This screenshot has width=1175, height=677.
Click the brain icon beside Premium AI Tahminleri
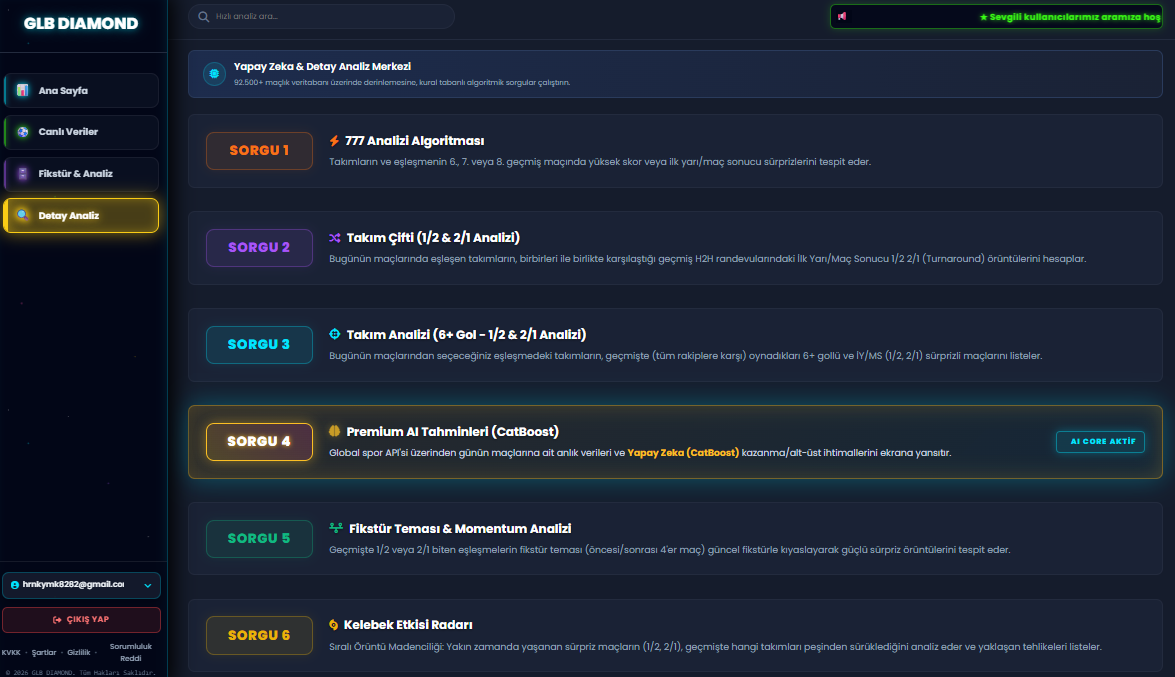tap(335, 431)
